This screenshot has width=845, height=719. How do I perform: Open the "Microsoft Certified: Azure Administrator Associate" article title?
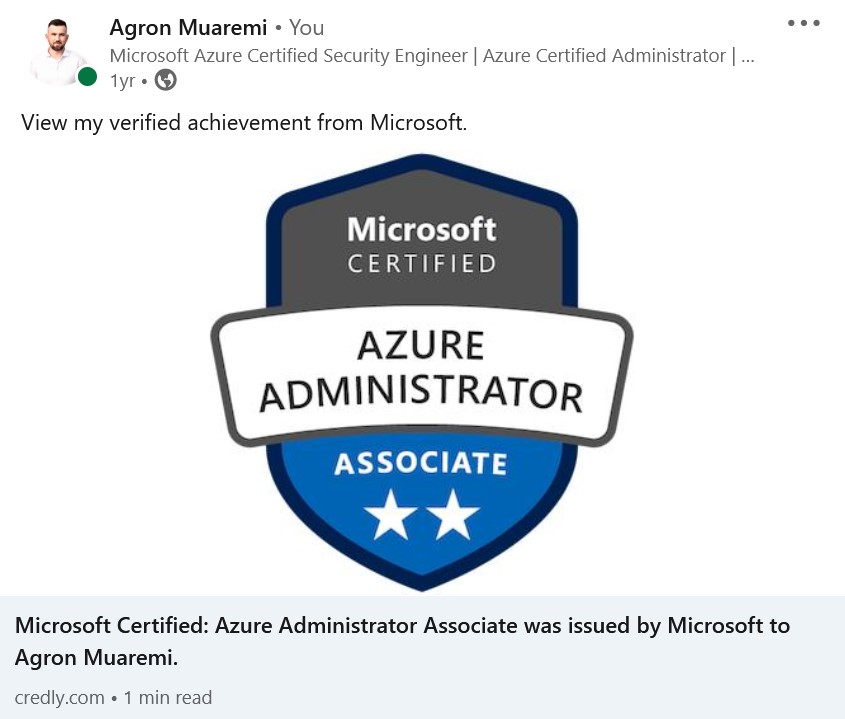point(402,626)
